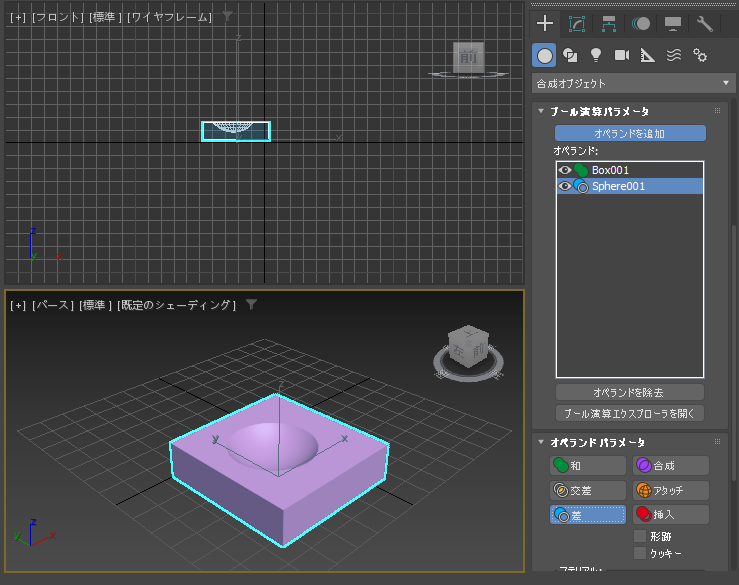
Task: Select the Systems gears icon
Action: [700, 56]
